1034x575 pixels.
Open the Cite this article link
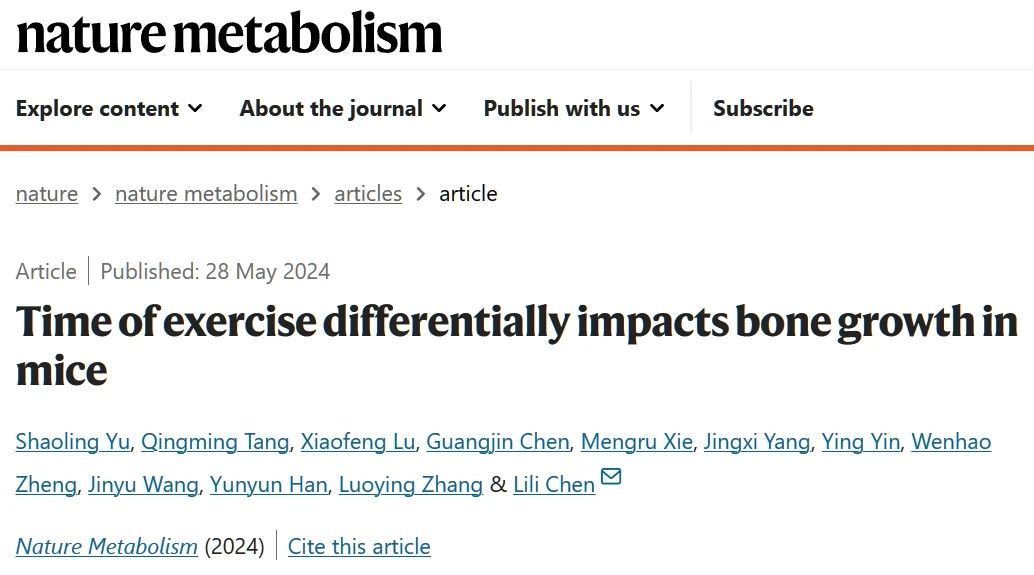[359, 547]
